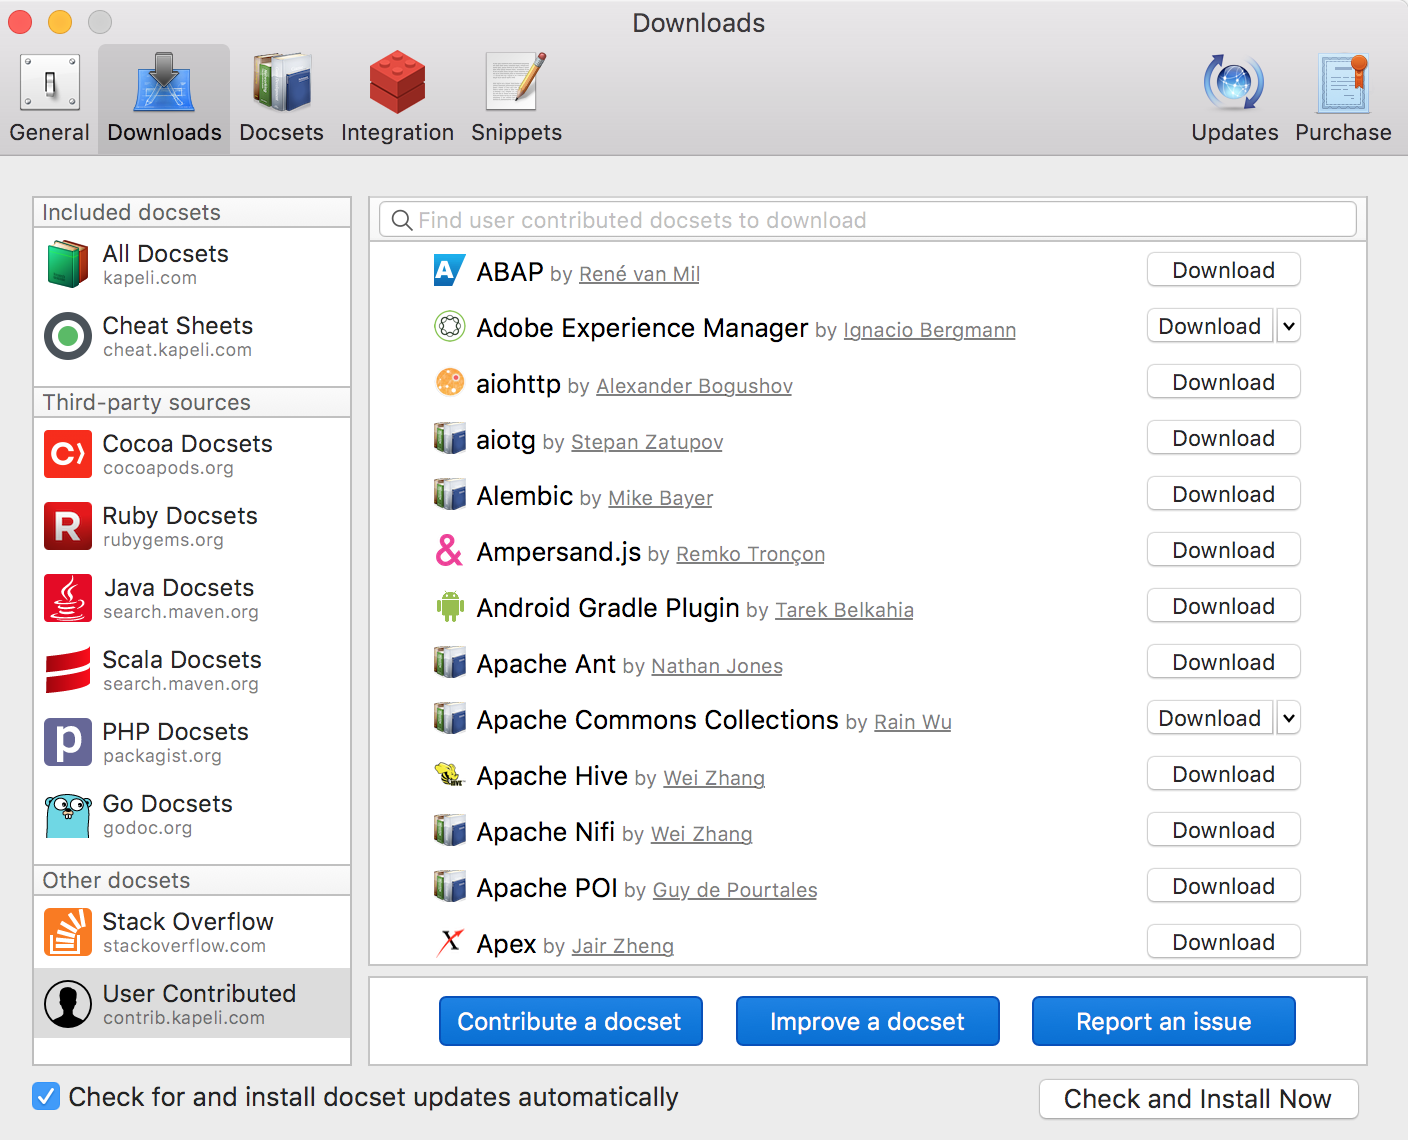Select the Go Docsets source
This screenshot has height=1140, width=1408.
click(67, 814)
